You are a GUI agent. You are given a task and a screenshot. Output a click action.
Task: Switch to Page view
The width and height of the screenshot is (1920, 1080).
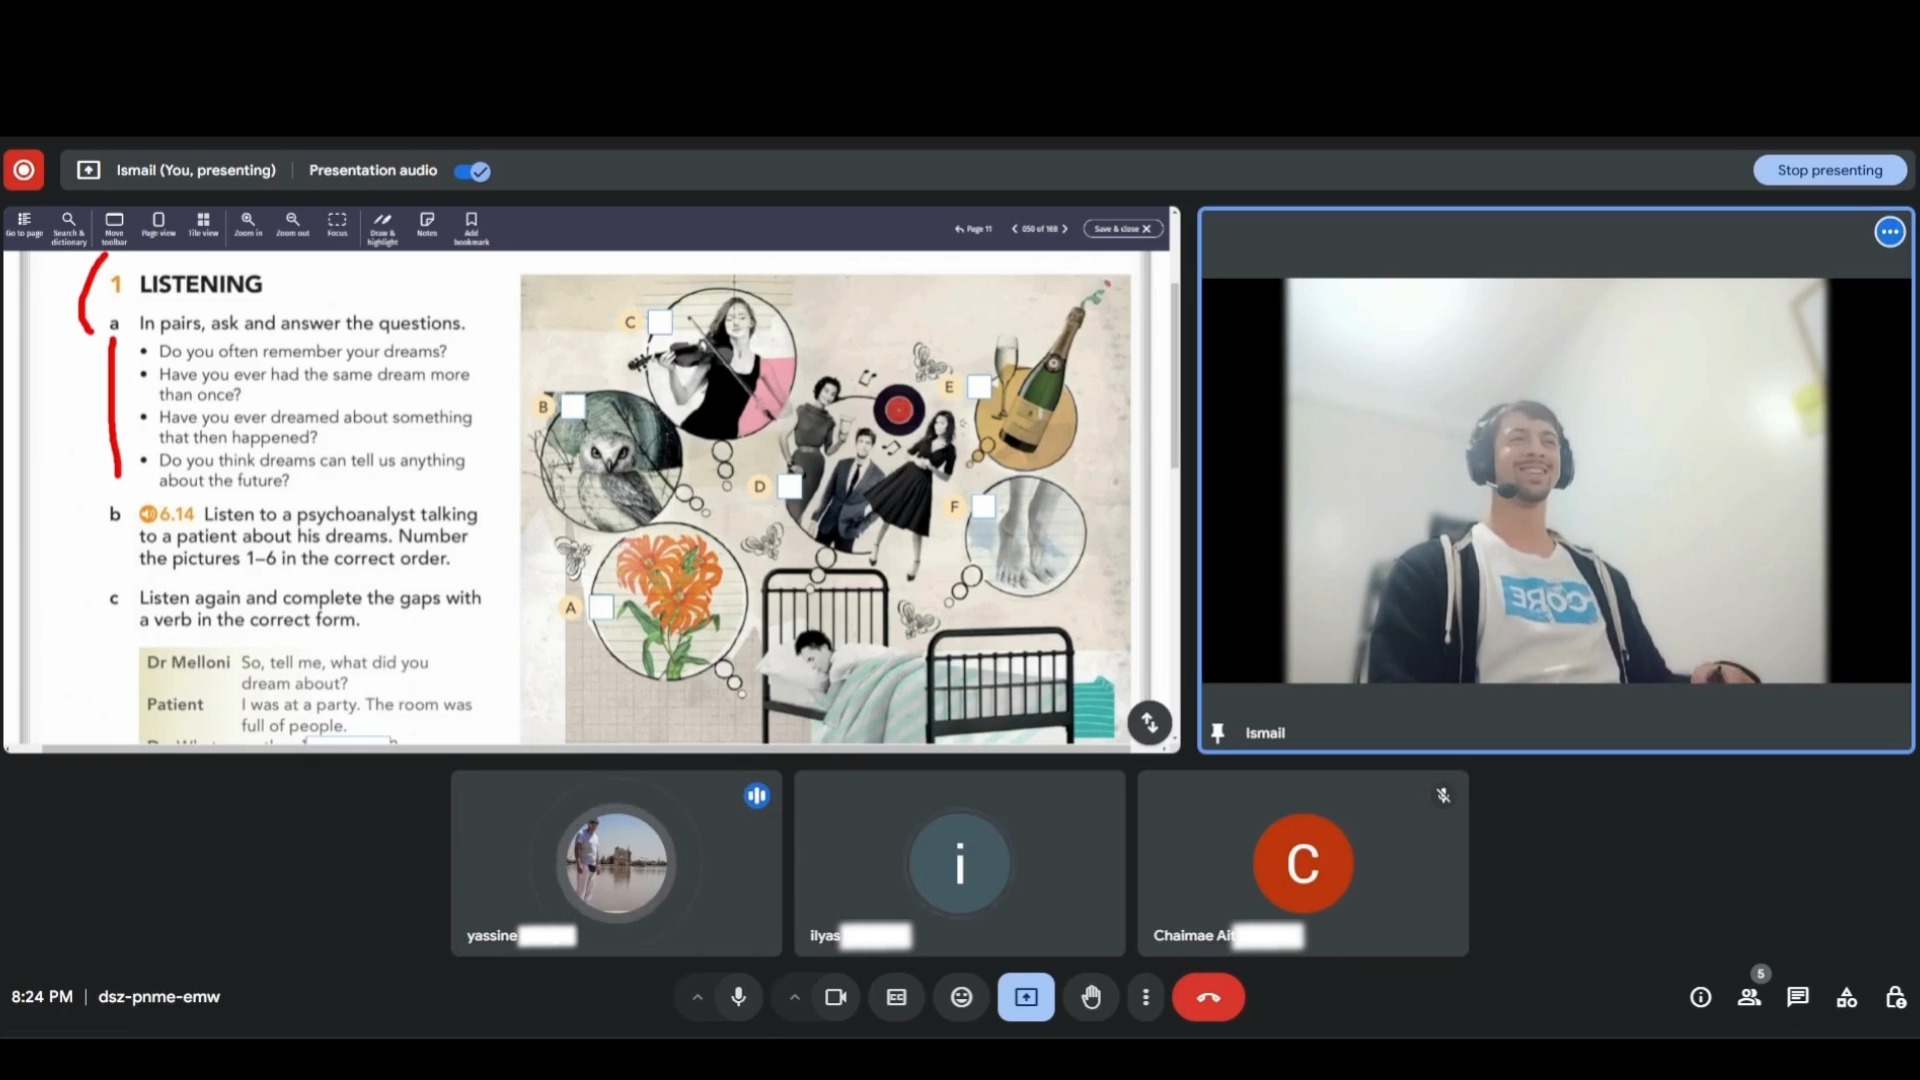tap(158, 225)
